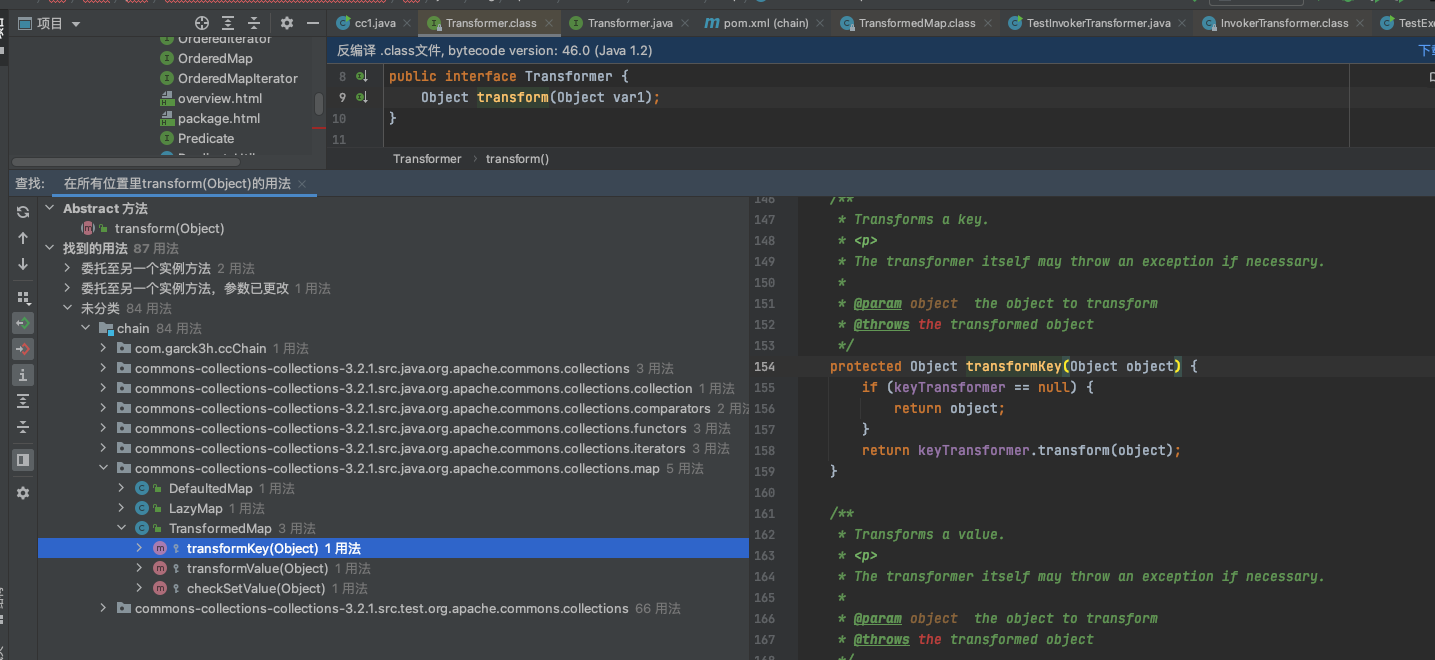Image resolution: width=1435 pixels, height=660 pixels.
Task: Select package.html in the project tree
Action: pos(218,118)
